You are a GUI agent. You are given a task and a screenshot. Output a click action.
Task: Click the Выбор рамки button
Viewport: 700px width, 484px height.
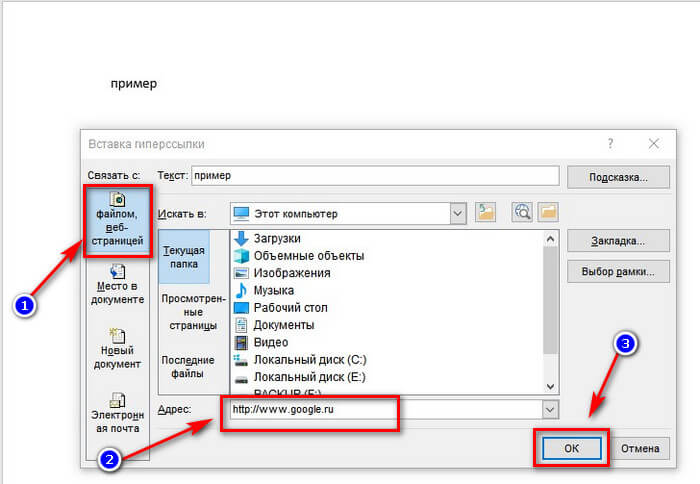coord(618,271)
